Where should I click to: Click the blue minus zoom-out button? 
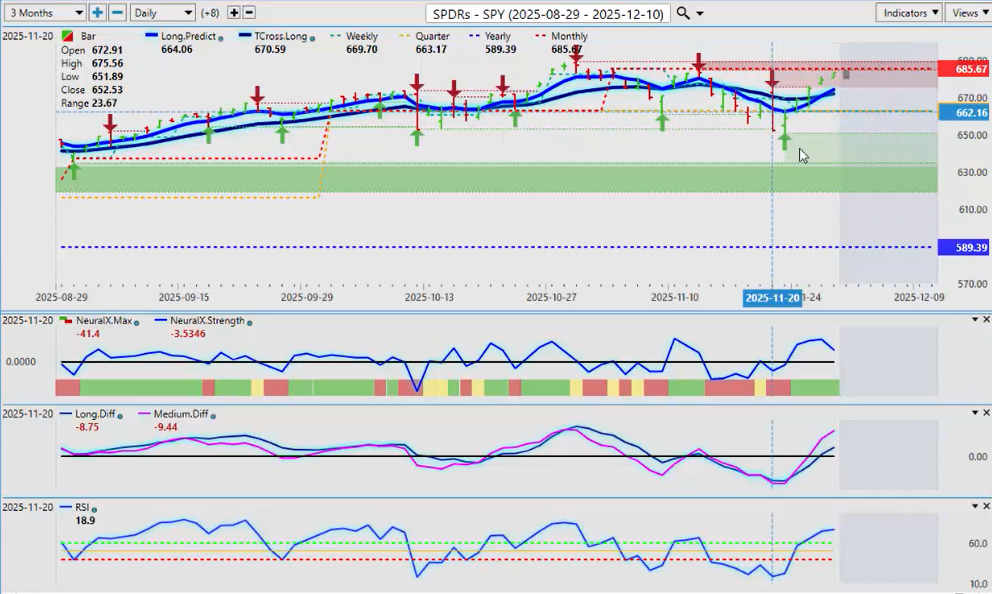click(117, 13)
